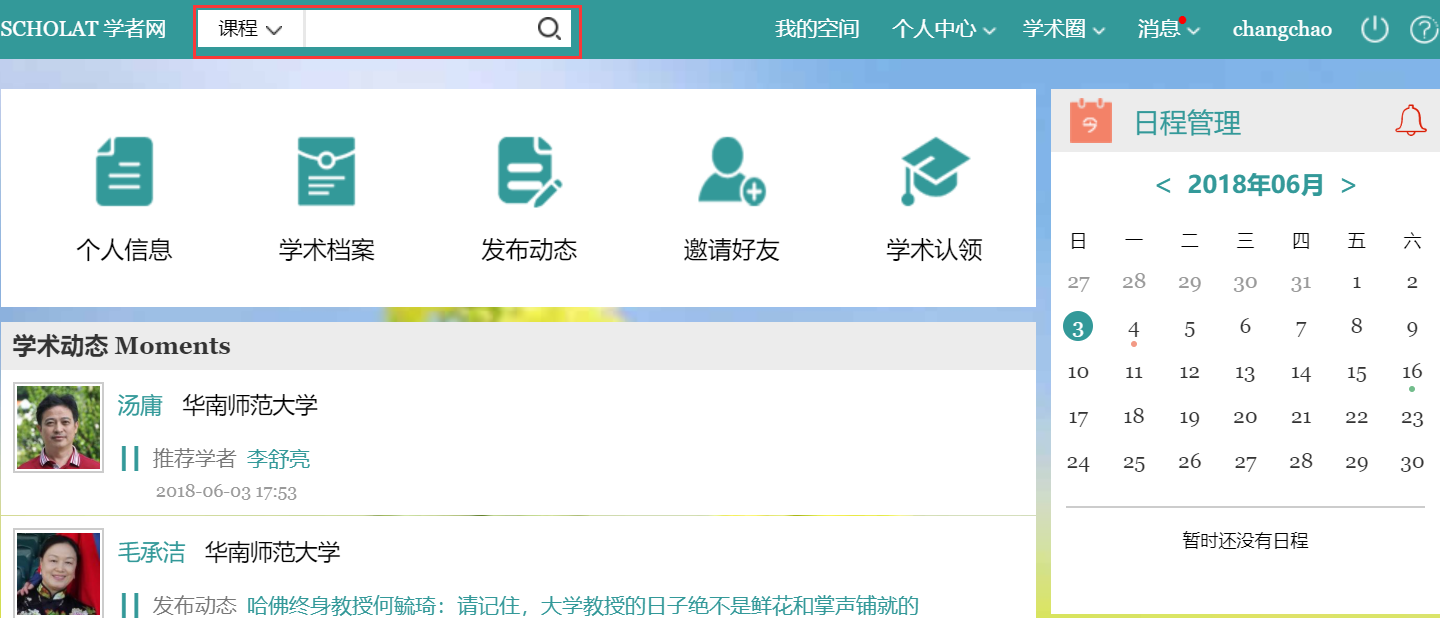Go to the previous calendar month
The width and height of the screenshot is (1440, 618).
pyautogui.click(x=1163, y=185)
